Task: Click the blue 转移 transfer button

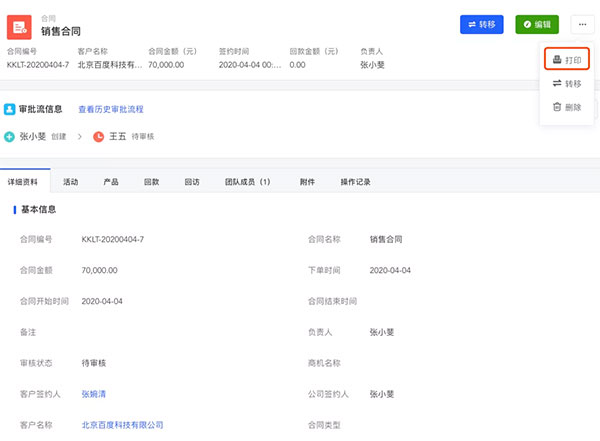Action: coord(481,24)
